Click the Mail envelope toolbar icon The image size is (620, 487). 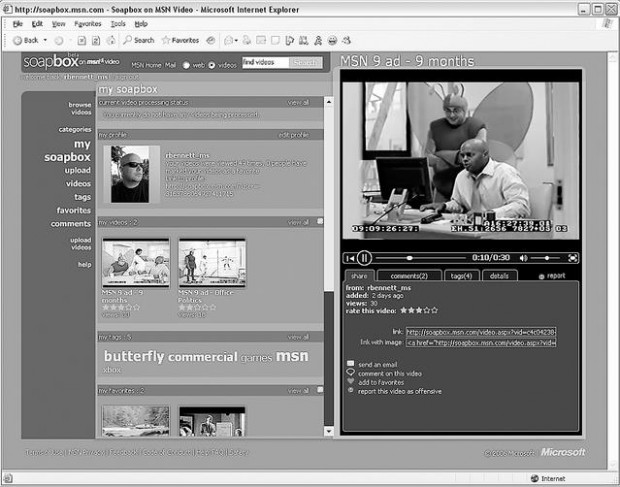tap(229, 40)
